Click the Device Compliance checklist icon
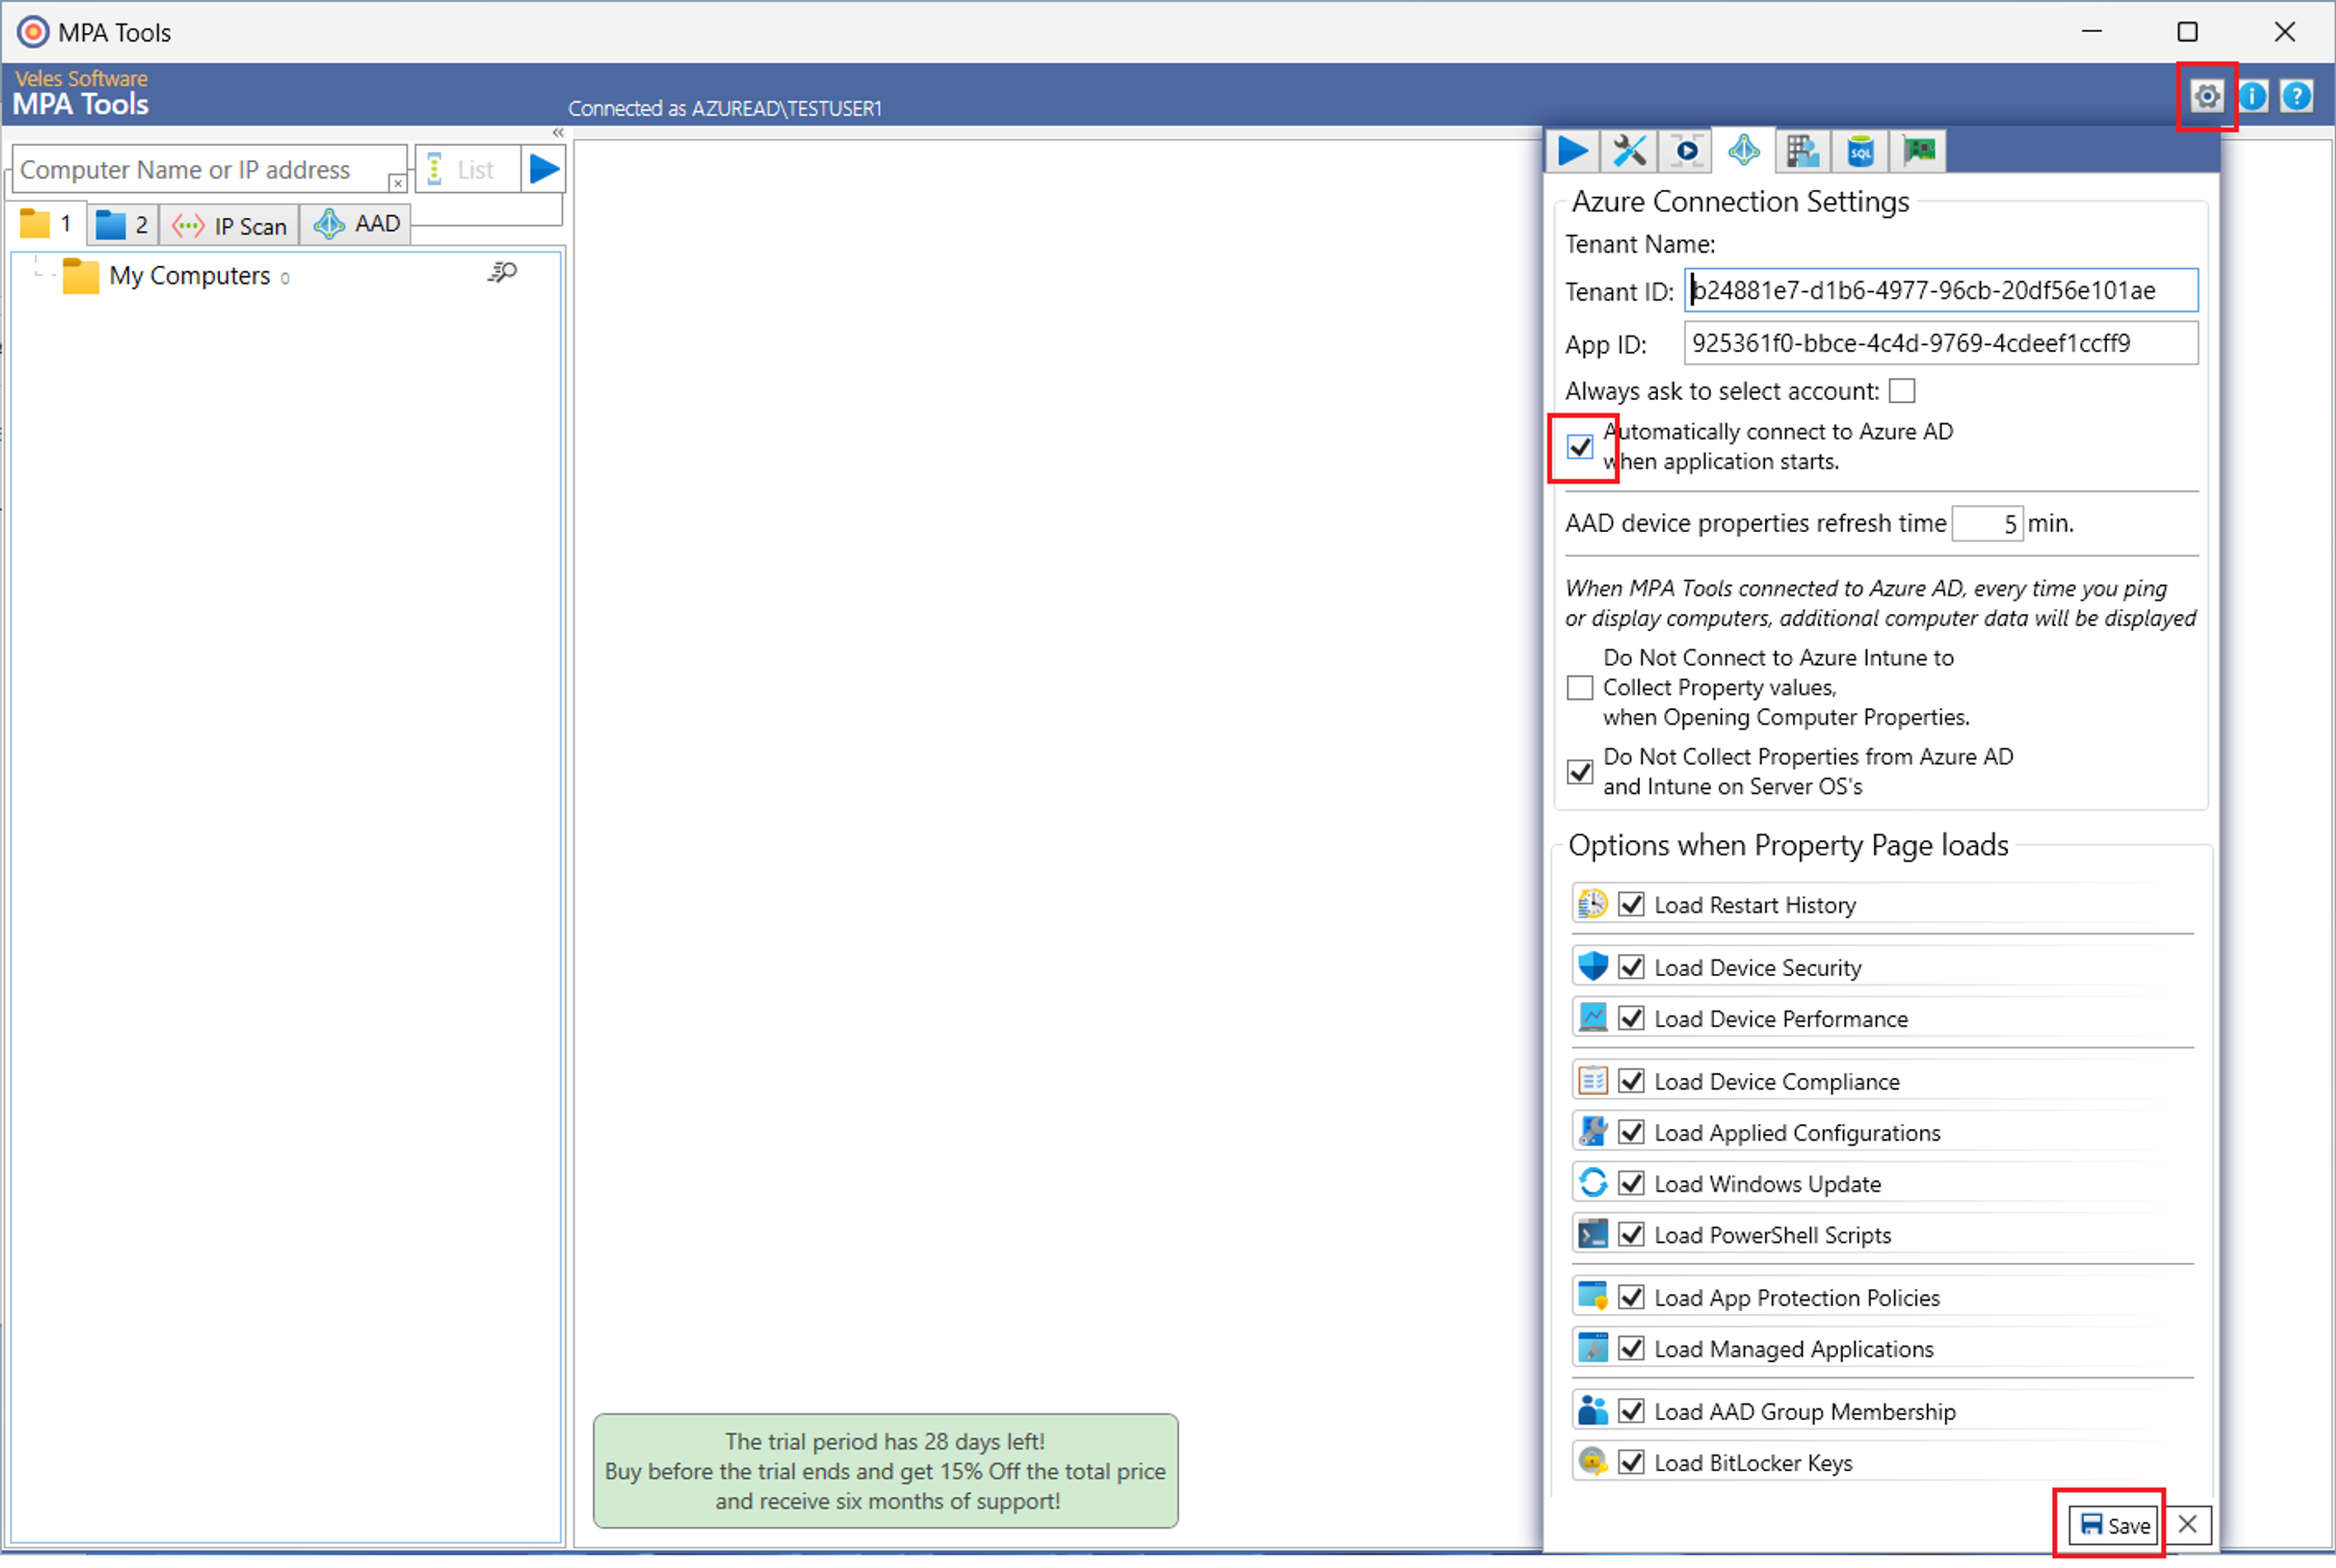The width and height of the screenshot is (2336, 1568). point(1592,1081)
